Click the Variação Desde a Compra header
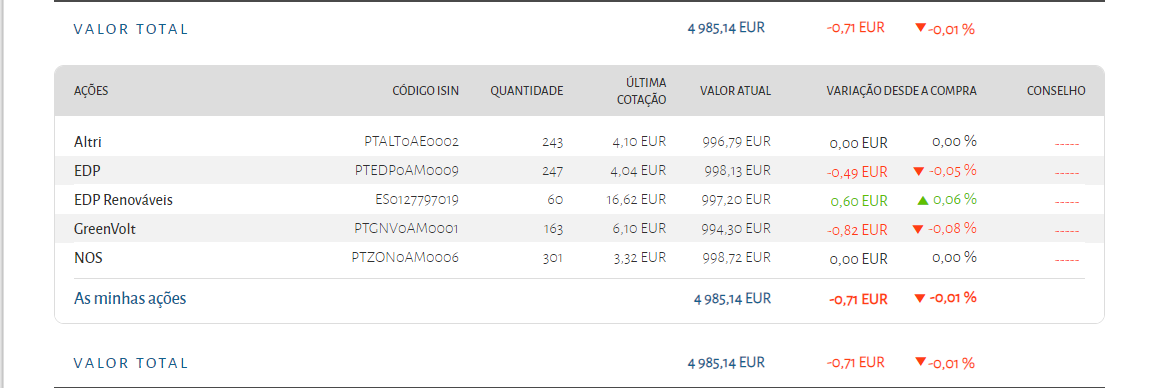Viewport: 1155px width, 388px height. coord(902,91)
